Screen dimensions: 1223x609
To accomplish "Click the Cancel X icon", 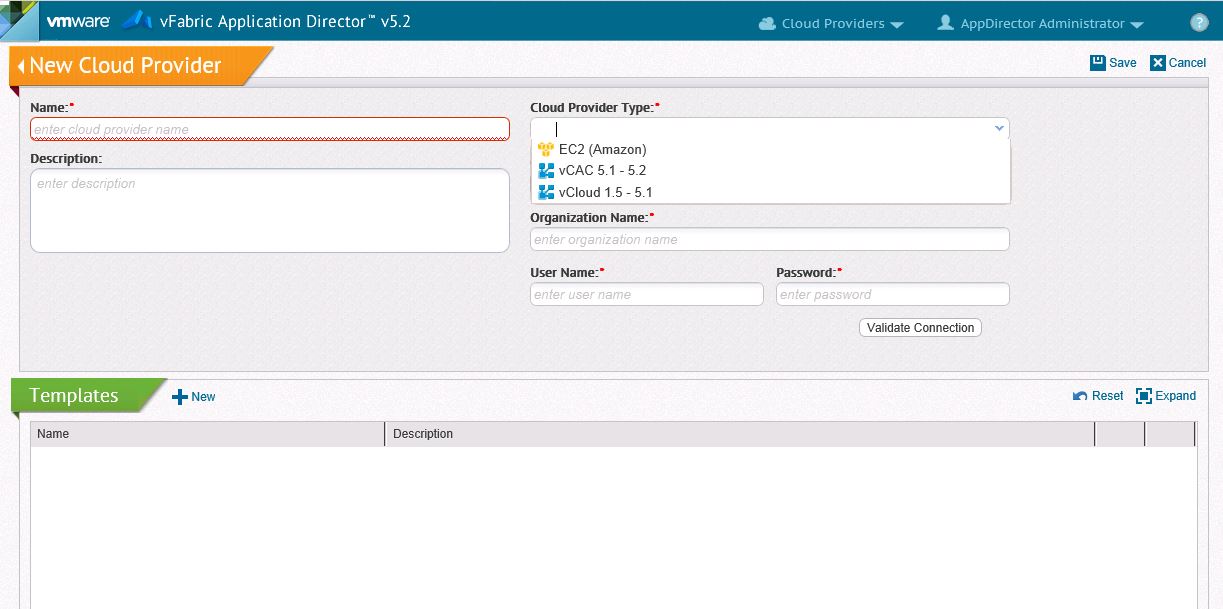I will click(1158, 63).
